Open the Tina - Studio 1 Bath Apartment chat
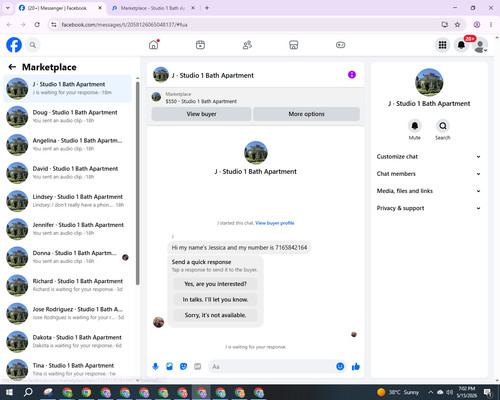 click(x=67, y=369)
